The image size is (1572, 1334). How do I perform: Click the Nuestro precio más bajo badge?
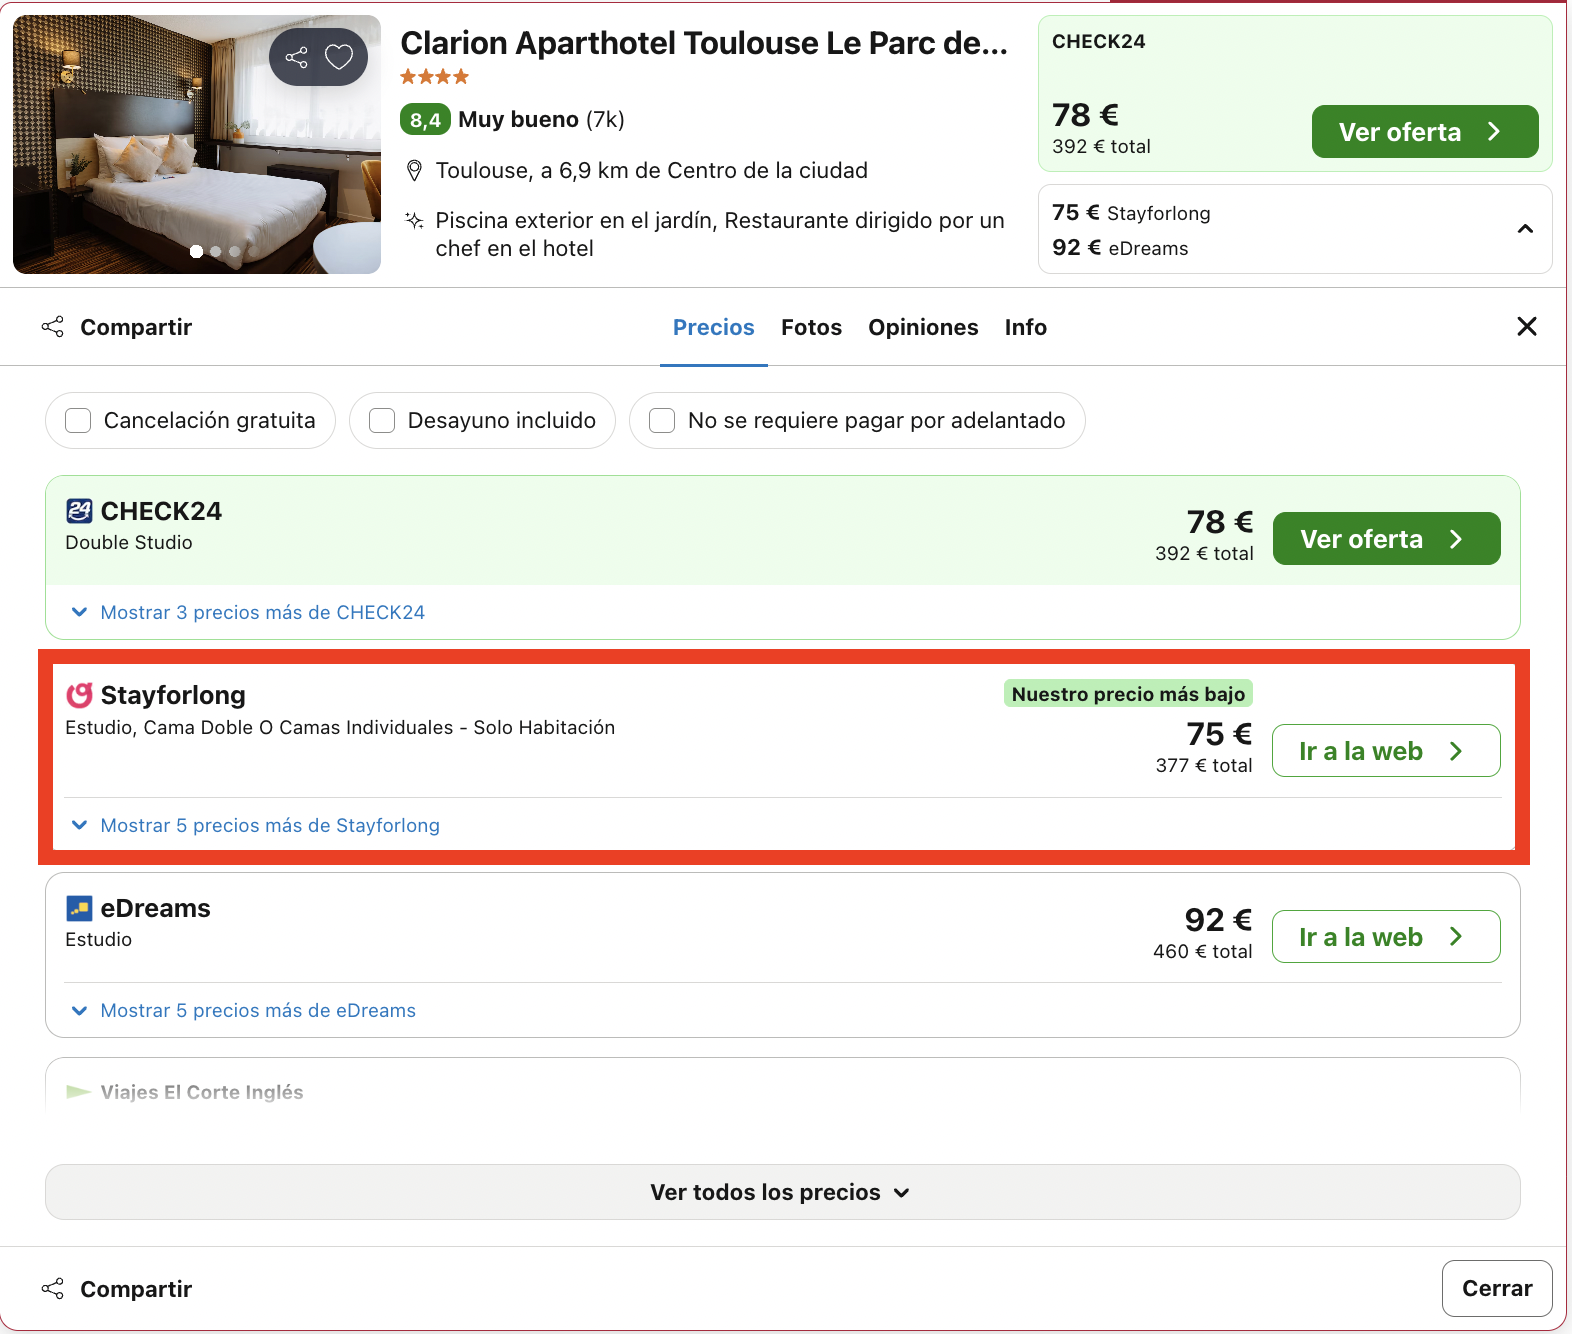(x=1128, y=694)
